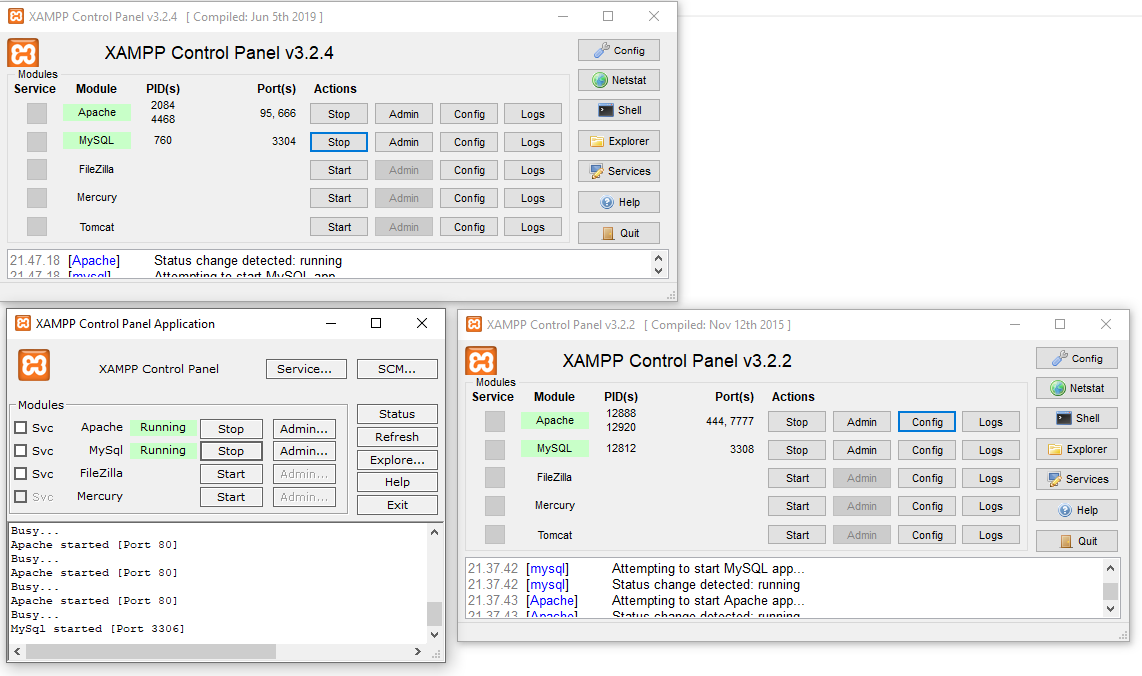
Task: Toggle MySQL service box in v3.2.4
Action: pyautogui.click(x=37, y=141)
